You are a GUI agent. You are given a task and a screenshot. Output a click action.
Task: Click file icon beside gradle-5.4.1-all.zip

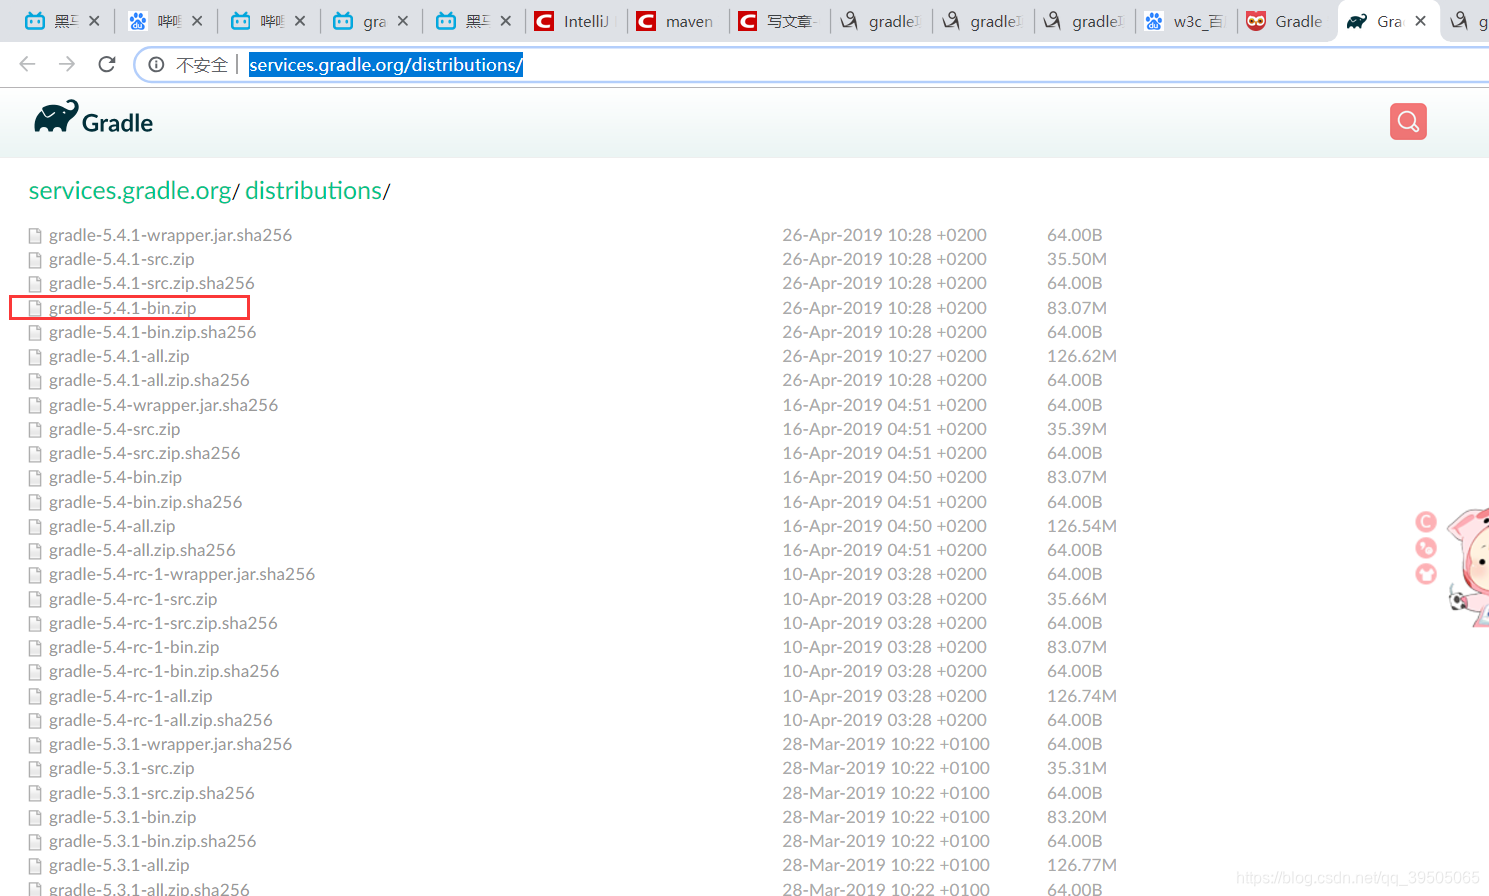tap(35, 357)
